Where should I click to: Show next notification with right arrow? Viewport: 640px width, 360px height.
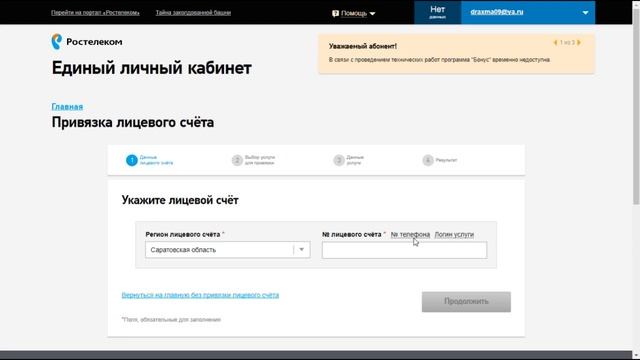click(x=579, y=42)
